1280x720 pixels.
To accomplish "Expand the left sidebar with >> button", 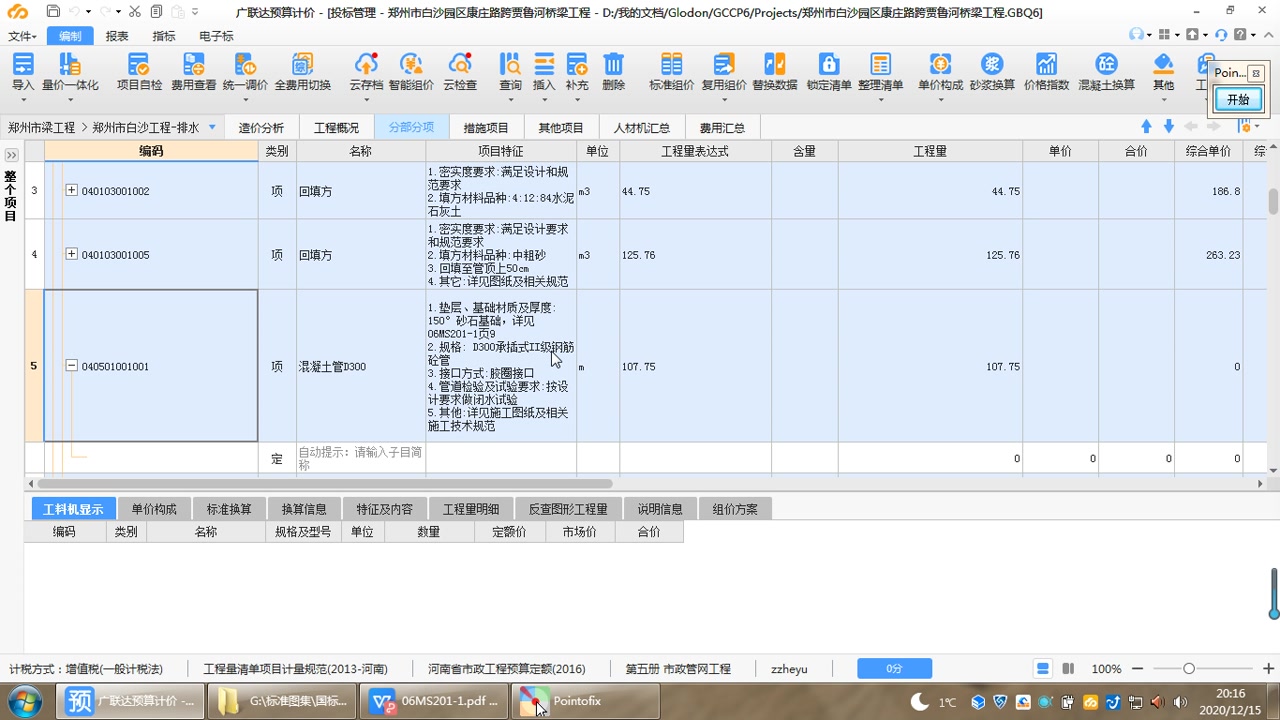I will [11, 155].
